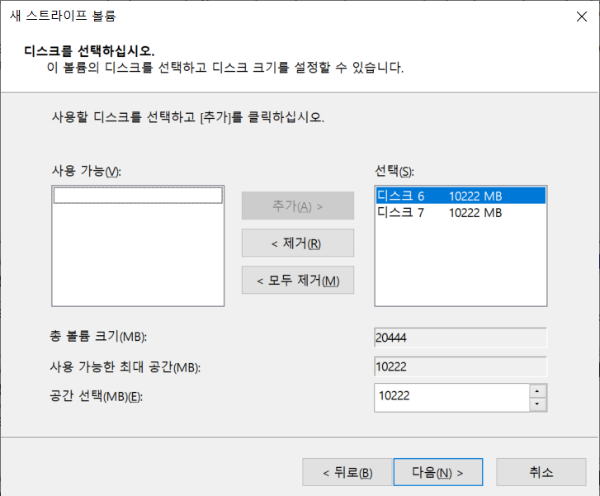This screenshot has width=600, height=496.
Task: Increase 공간 선택 value with up arrow
Action: click(x=538, y=391)
